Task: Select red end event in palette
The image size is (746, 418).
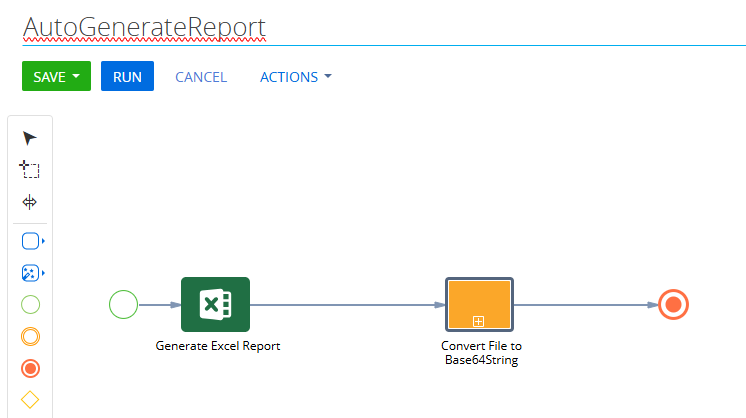Action: point(30,369)
